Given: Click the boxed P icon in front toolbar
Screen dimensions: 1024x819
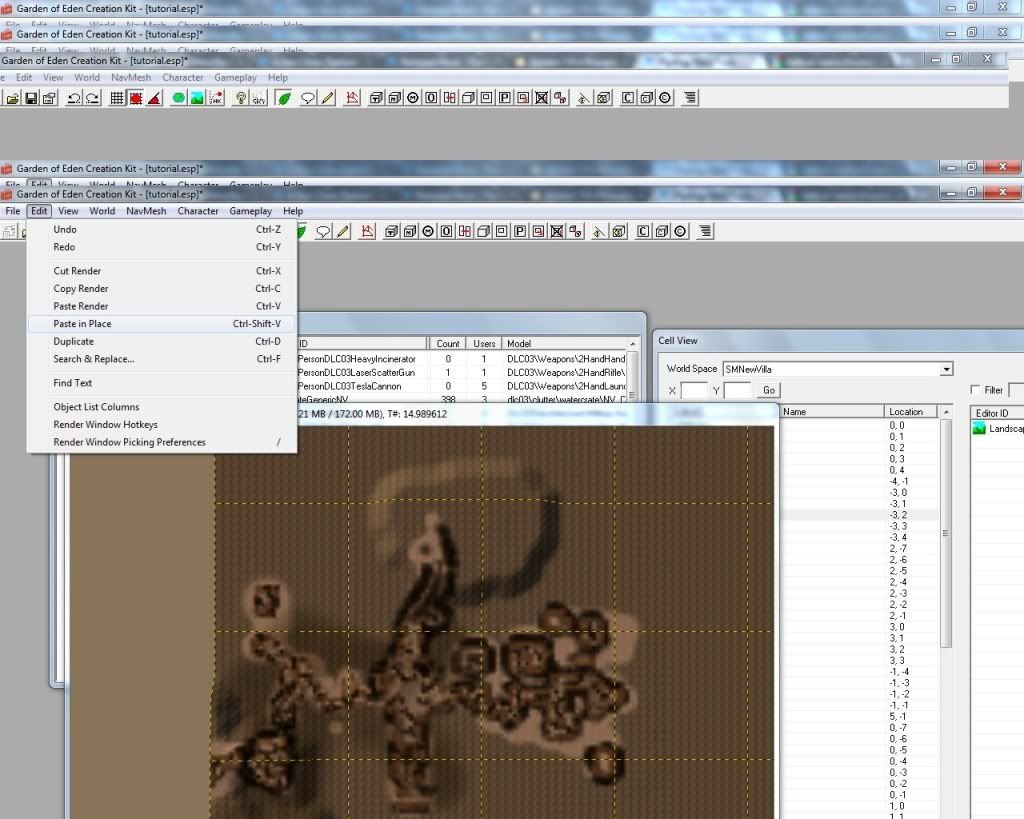Looking at the screenshot, I should tap(520, 231).
